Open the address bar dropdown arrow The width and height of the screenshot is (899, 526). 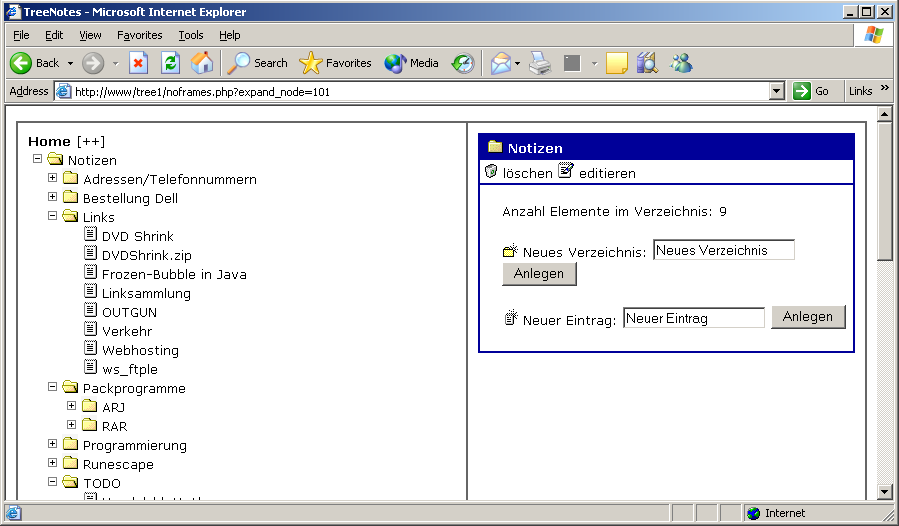777,91
